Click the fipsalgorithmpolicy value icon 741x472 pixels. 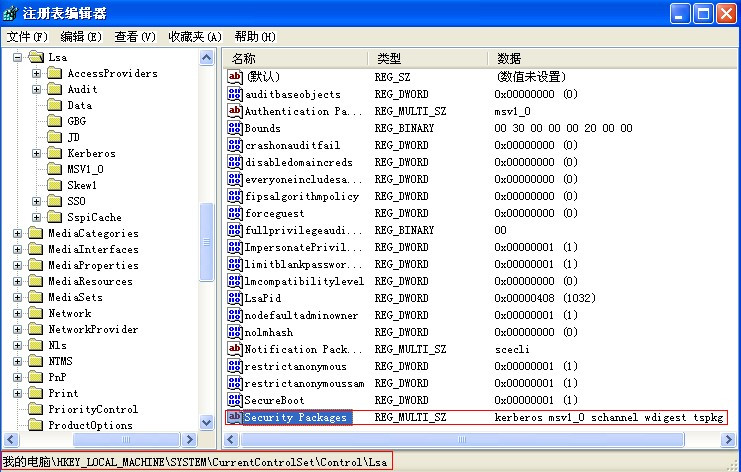(x=235, y=196)
